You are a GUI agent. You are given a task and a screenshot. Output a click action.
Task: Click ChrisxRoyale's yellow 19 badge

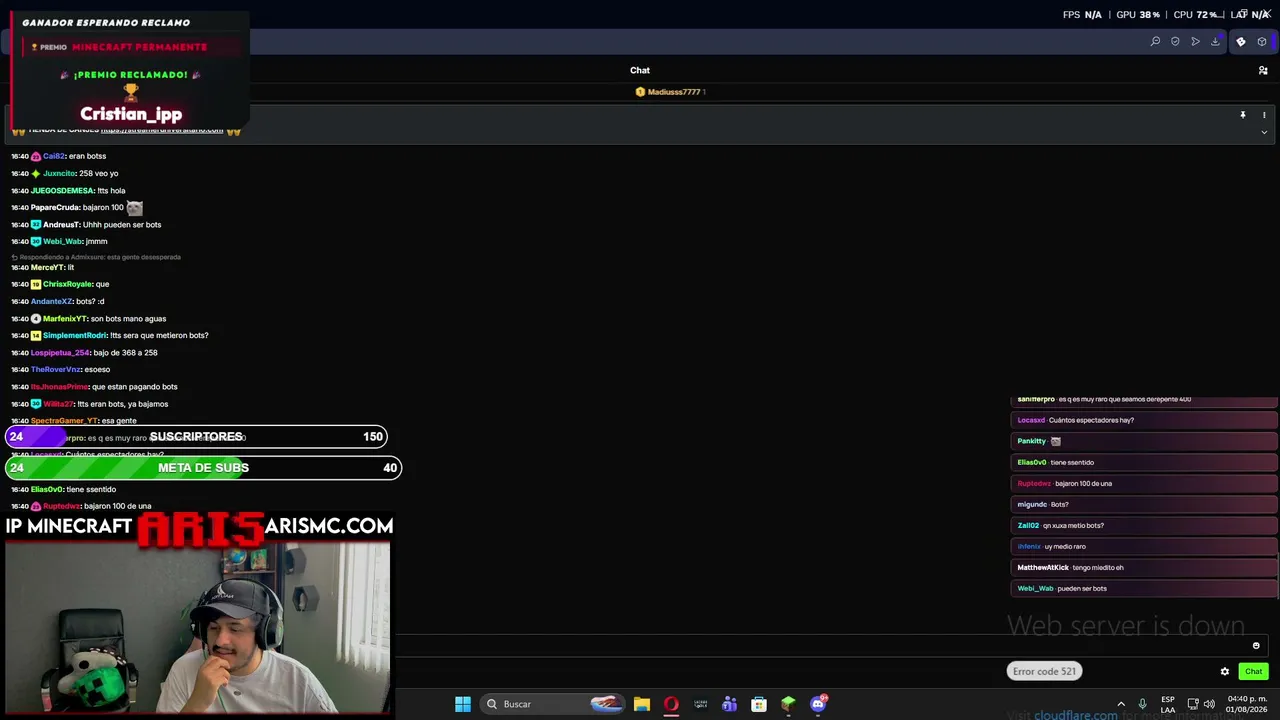pos(36,284)
